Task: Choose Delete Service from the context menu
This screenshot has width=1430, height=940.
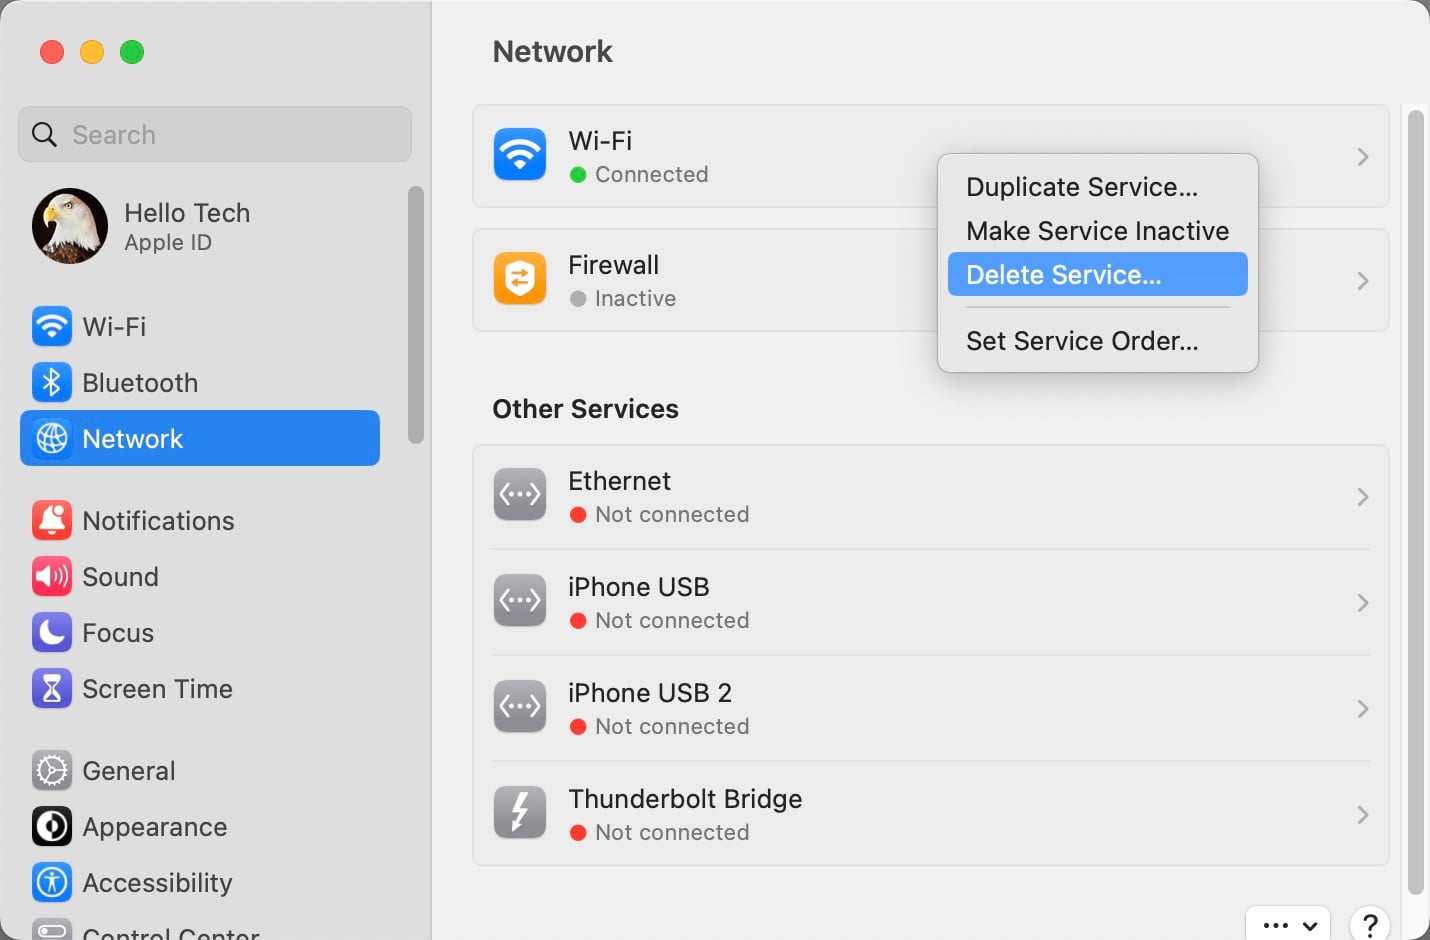Action: coord(1063,274)
